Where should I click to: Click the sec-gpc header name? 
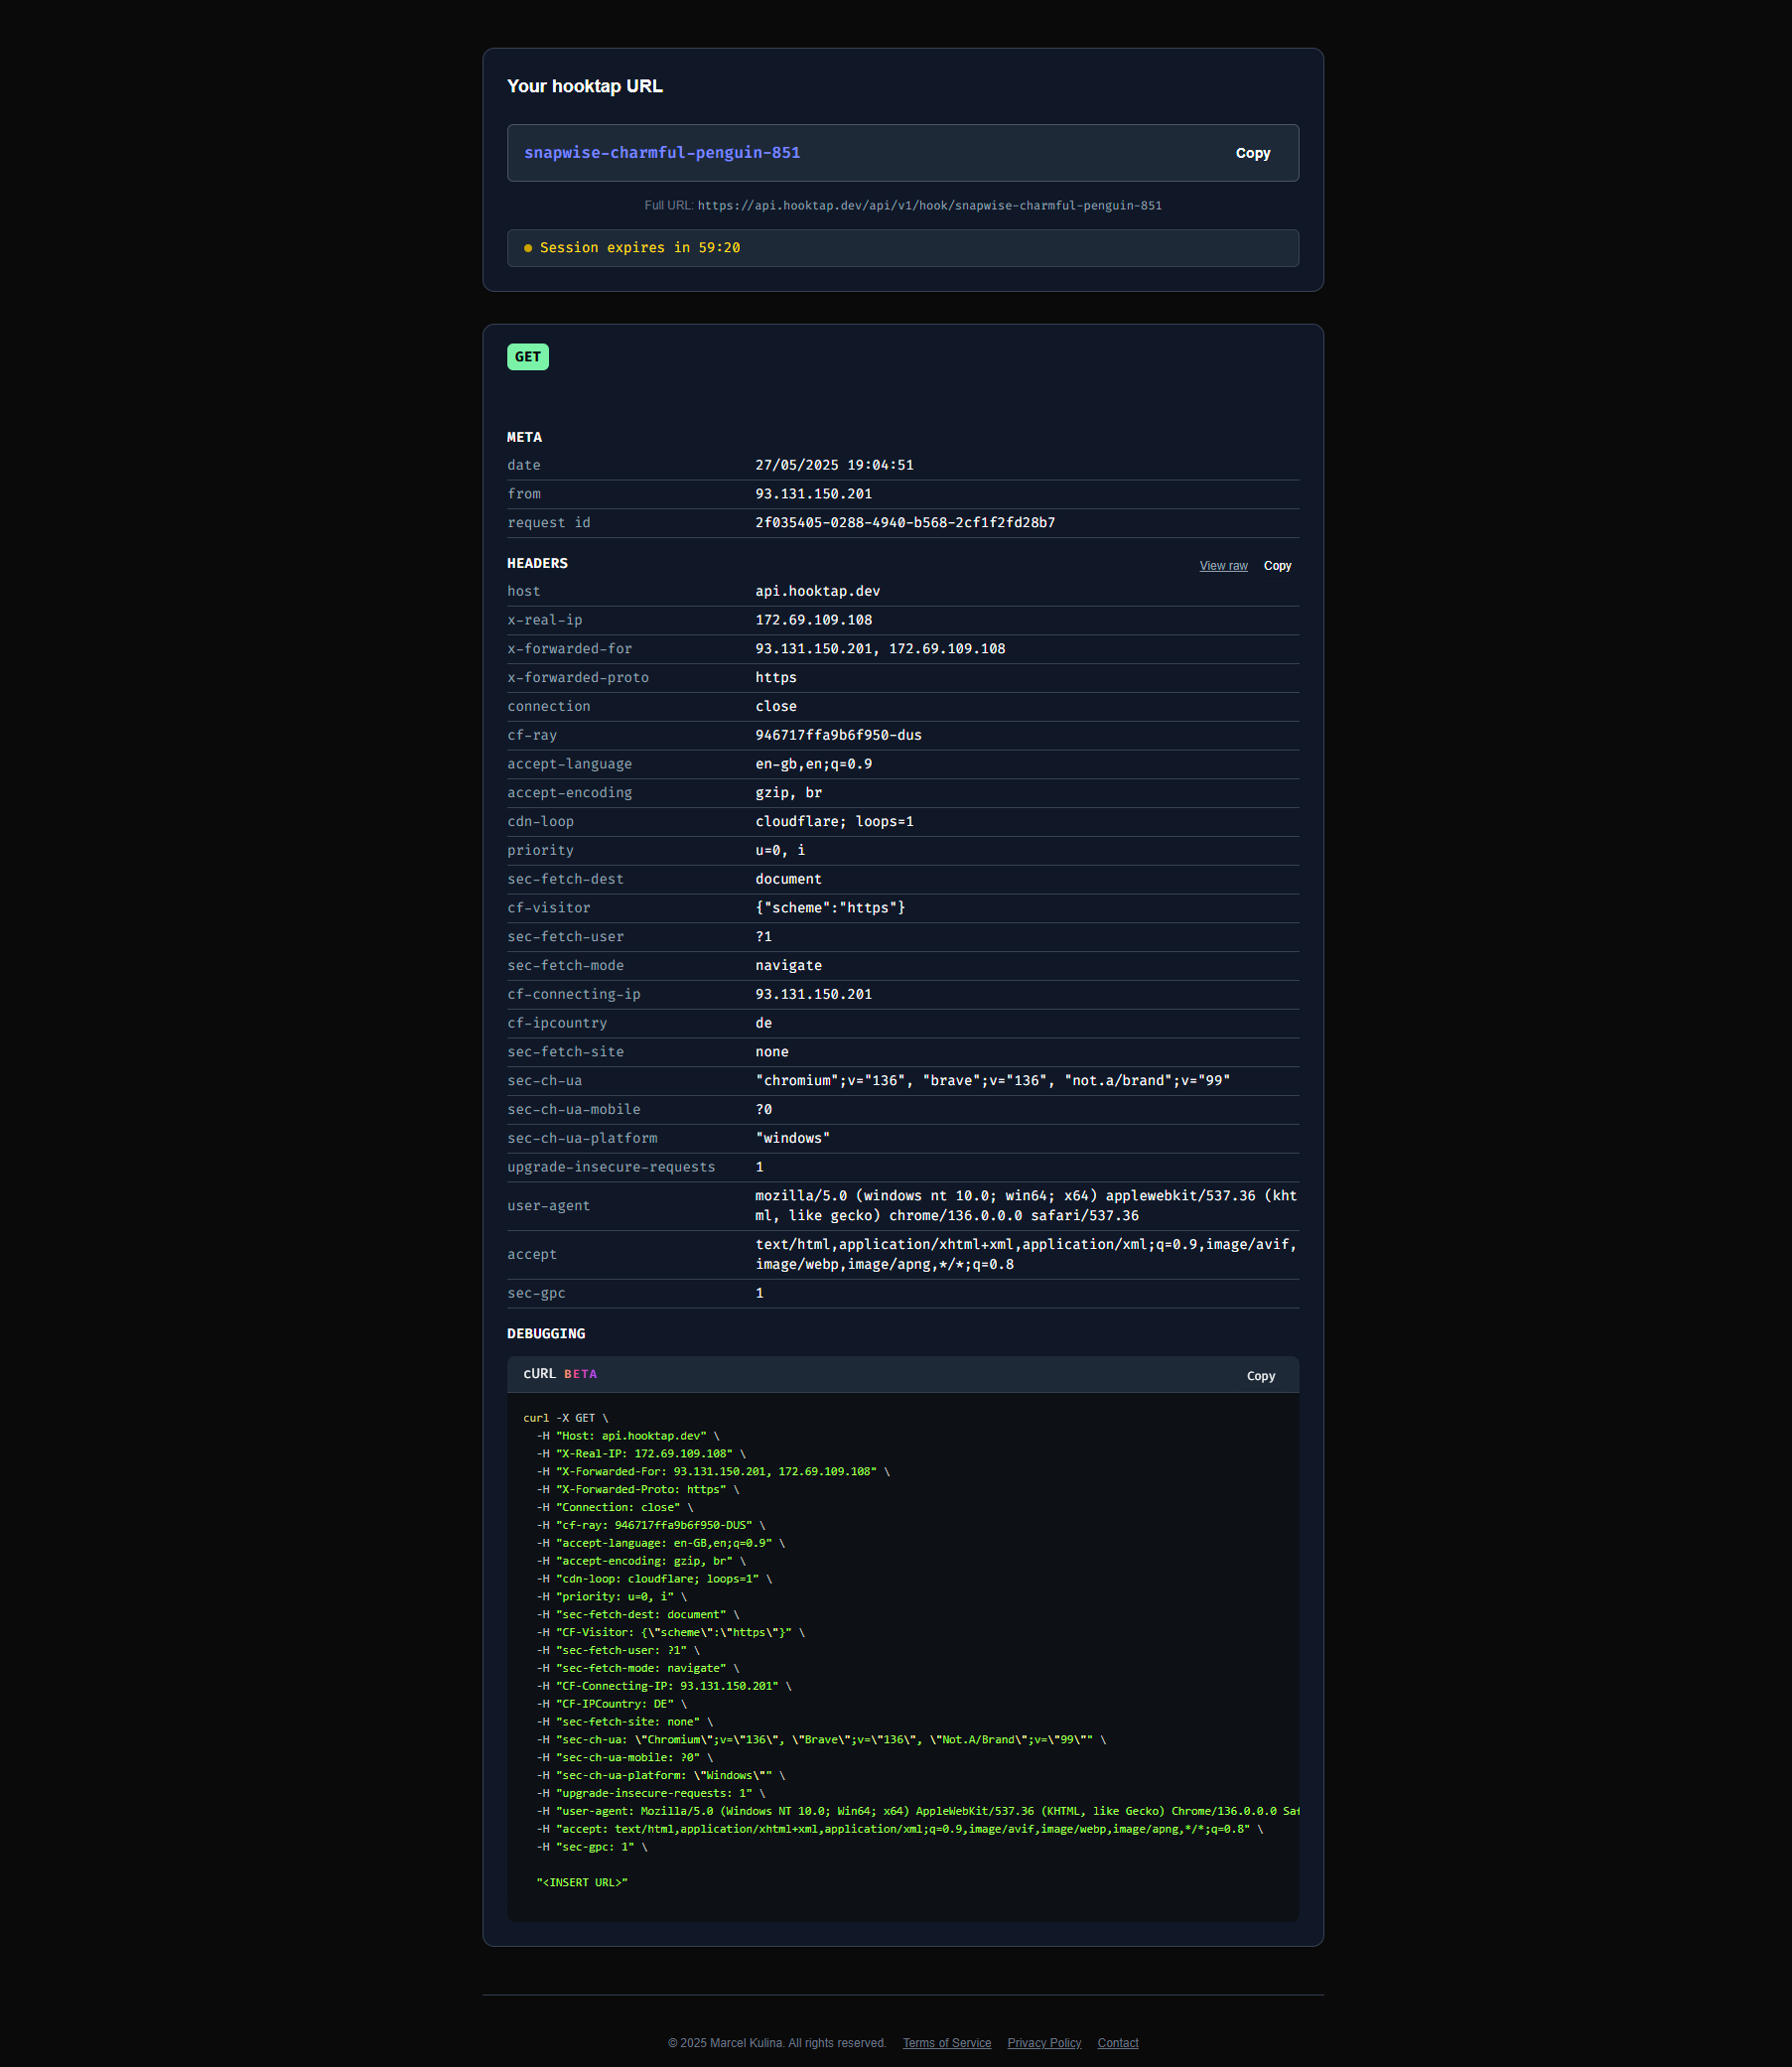[536, 1294]
